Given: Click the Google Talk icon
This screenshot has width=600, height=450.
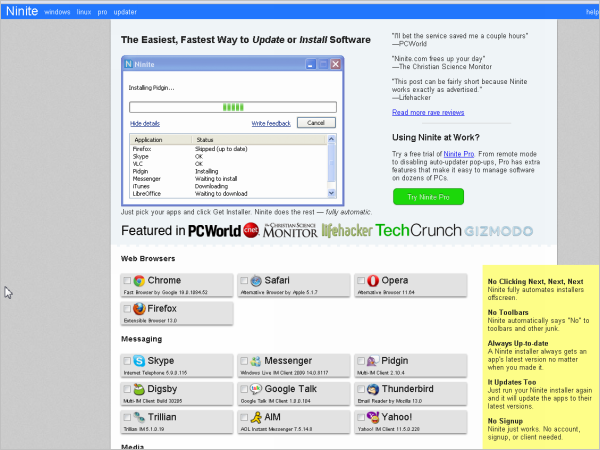Looking at the screenshot, I should pos(256,389).
